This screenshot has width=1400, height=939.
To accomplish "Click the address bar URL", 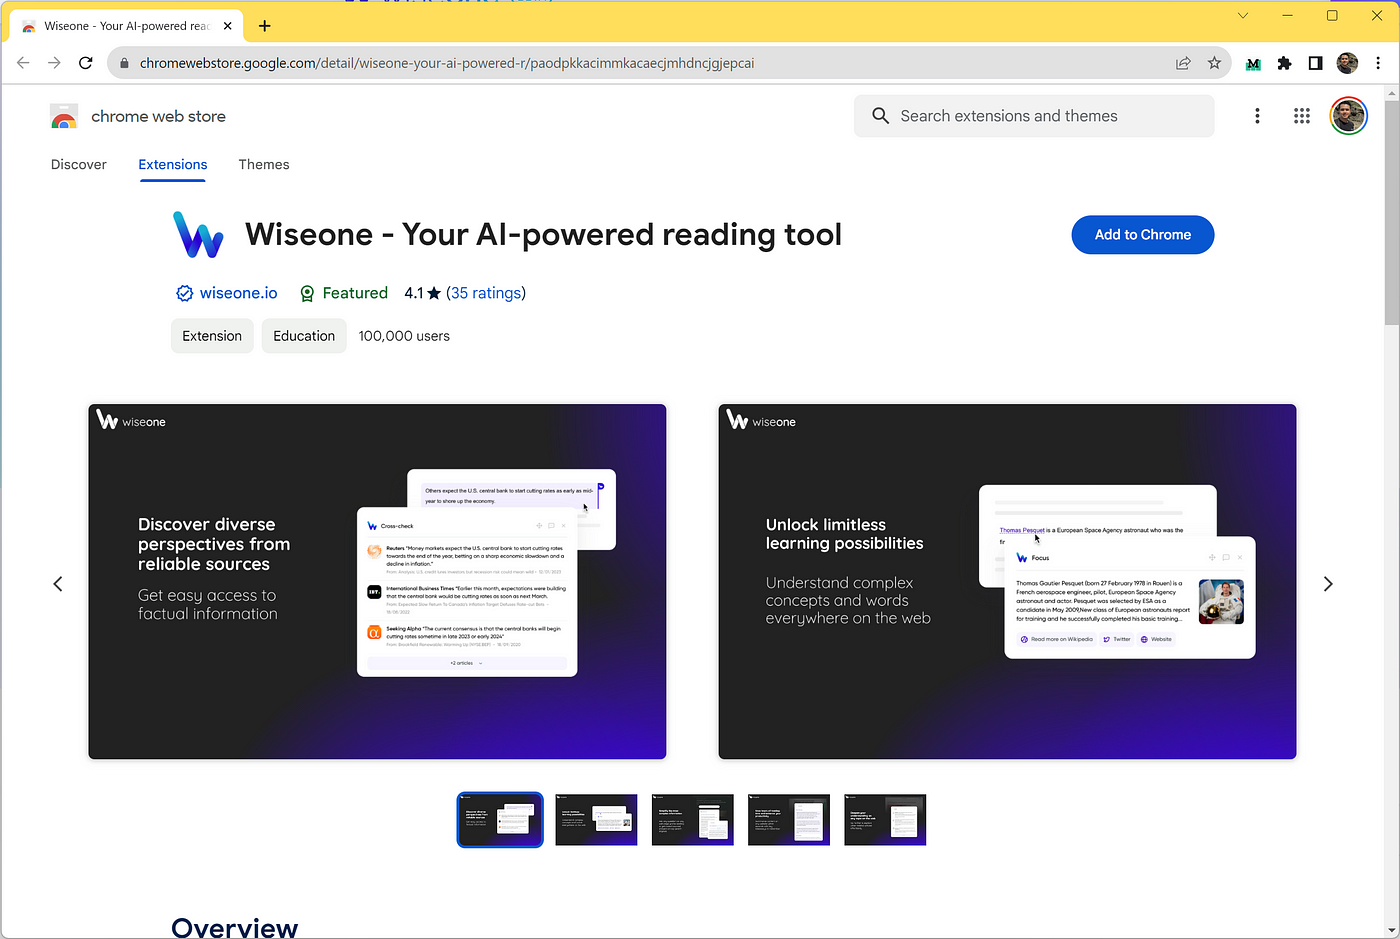I will click(447, 63).
